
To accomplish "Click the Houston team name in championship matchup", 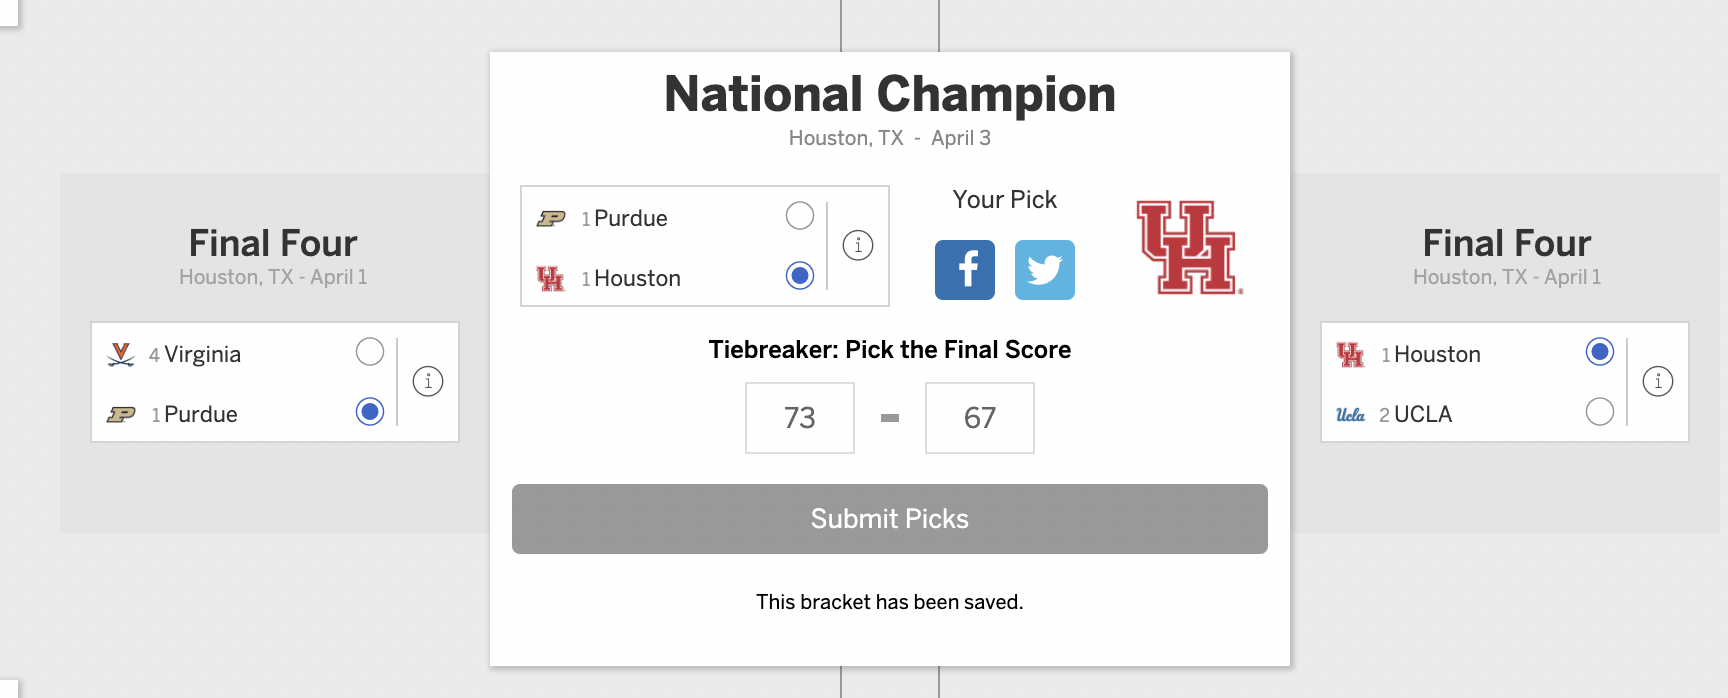I will coord(637,278).
